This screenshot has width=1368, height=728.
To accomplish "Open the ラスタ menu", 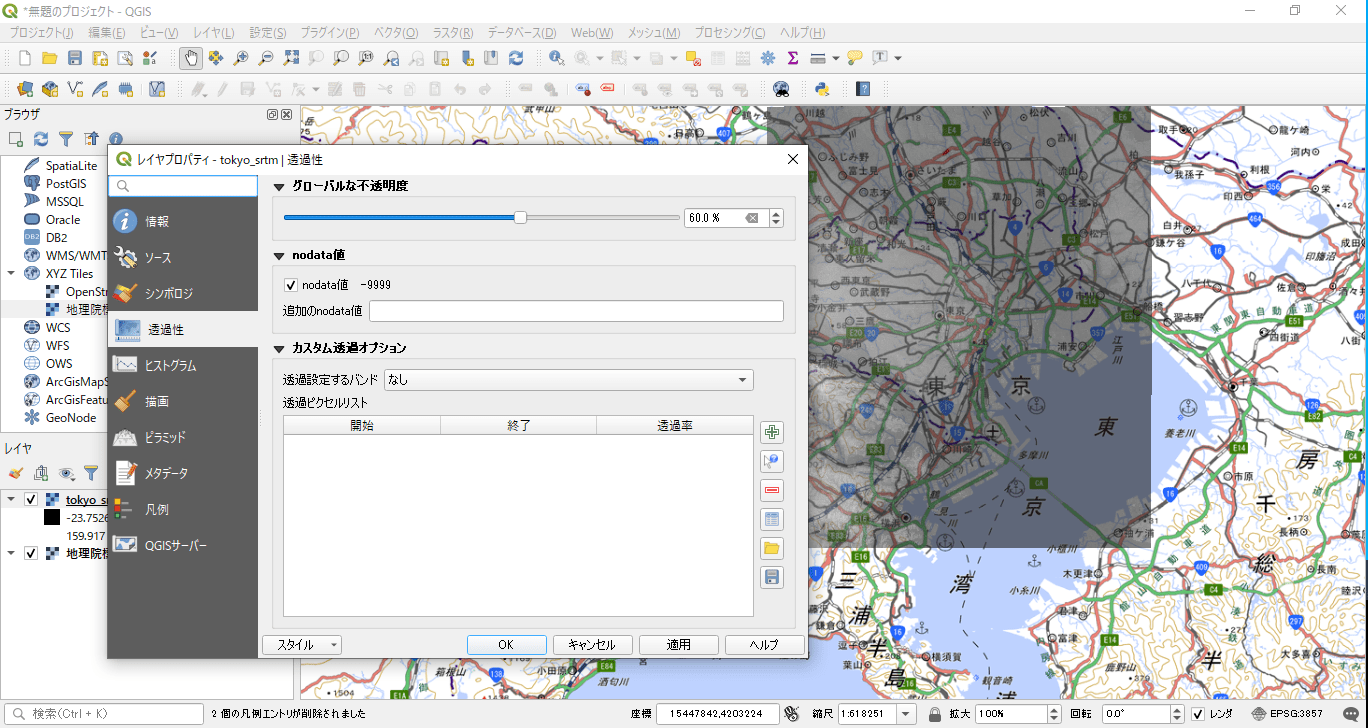I will point(453,33).
